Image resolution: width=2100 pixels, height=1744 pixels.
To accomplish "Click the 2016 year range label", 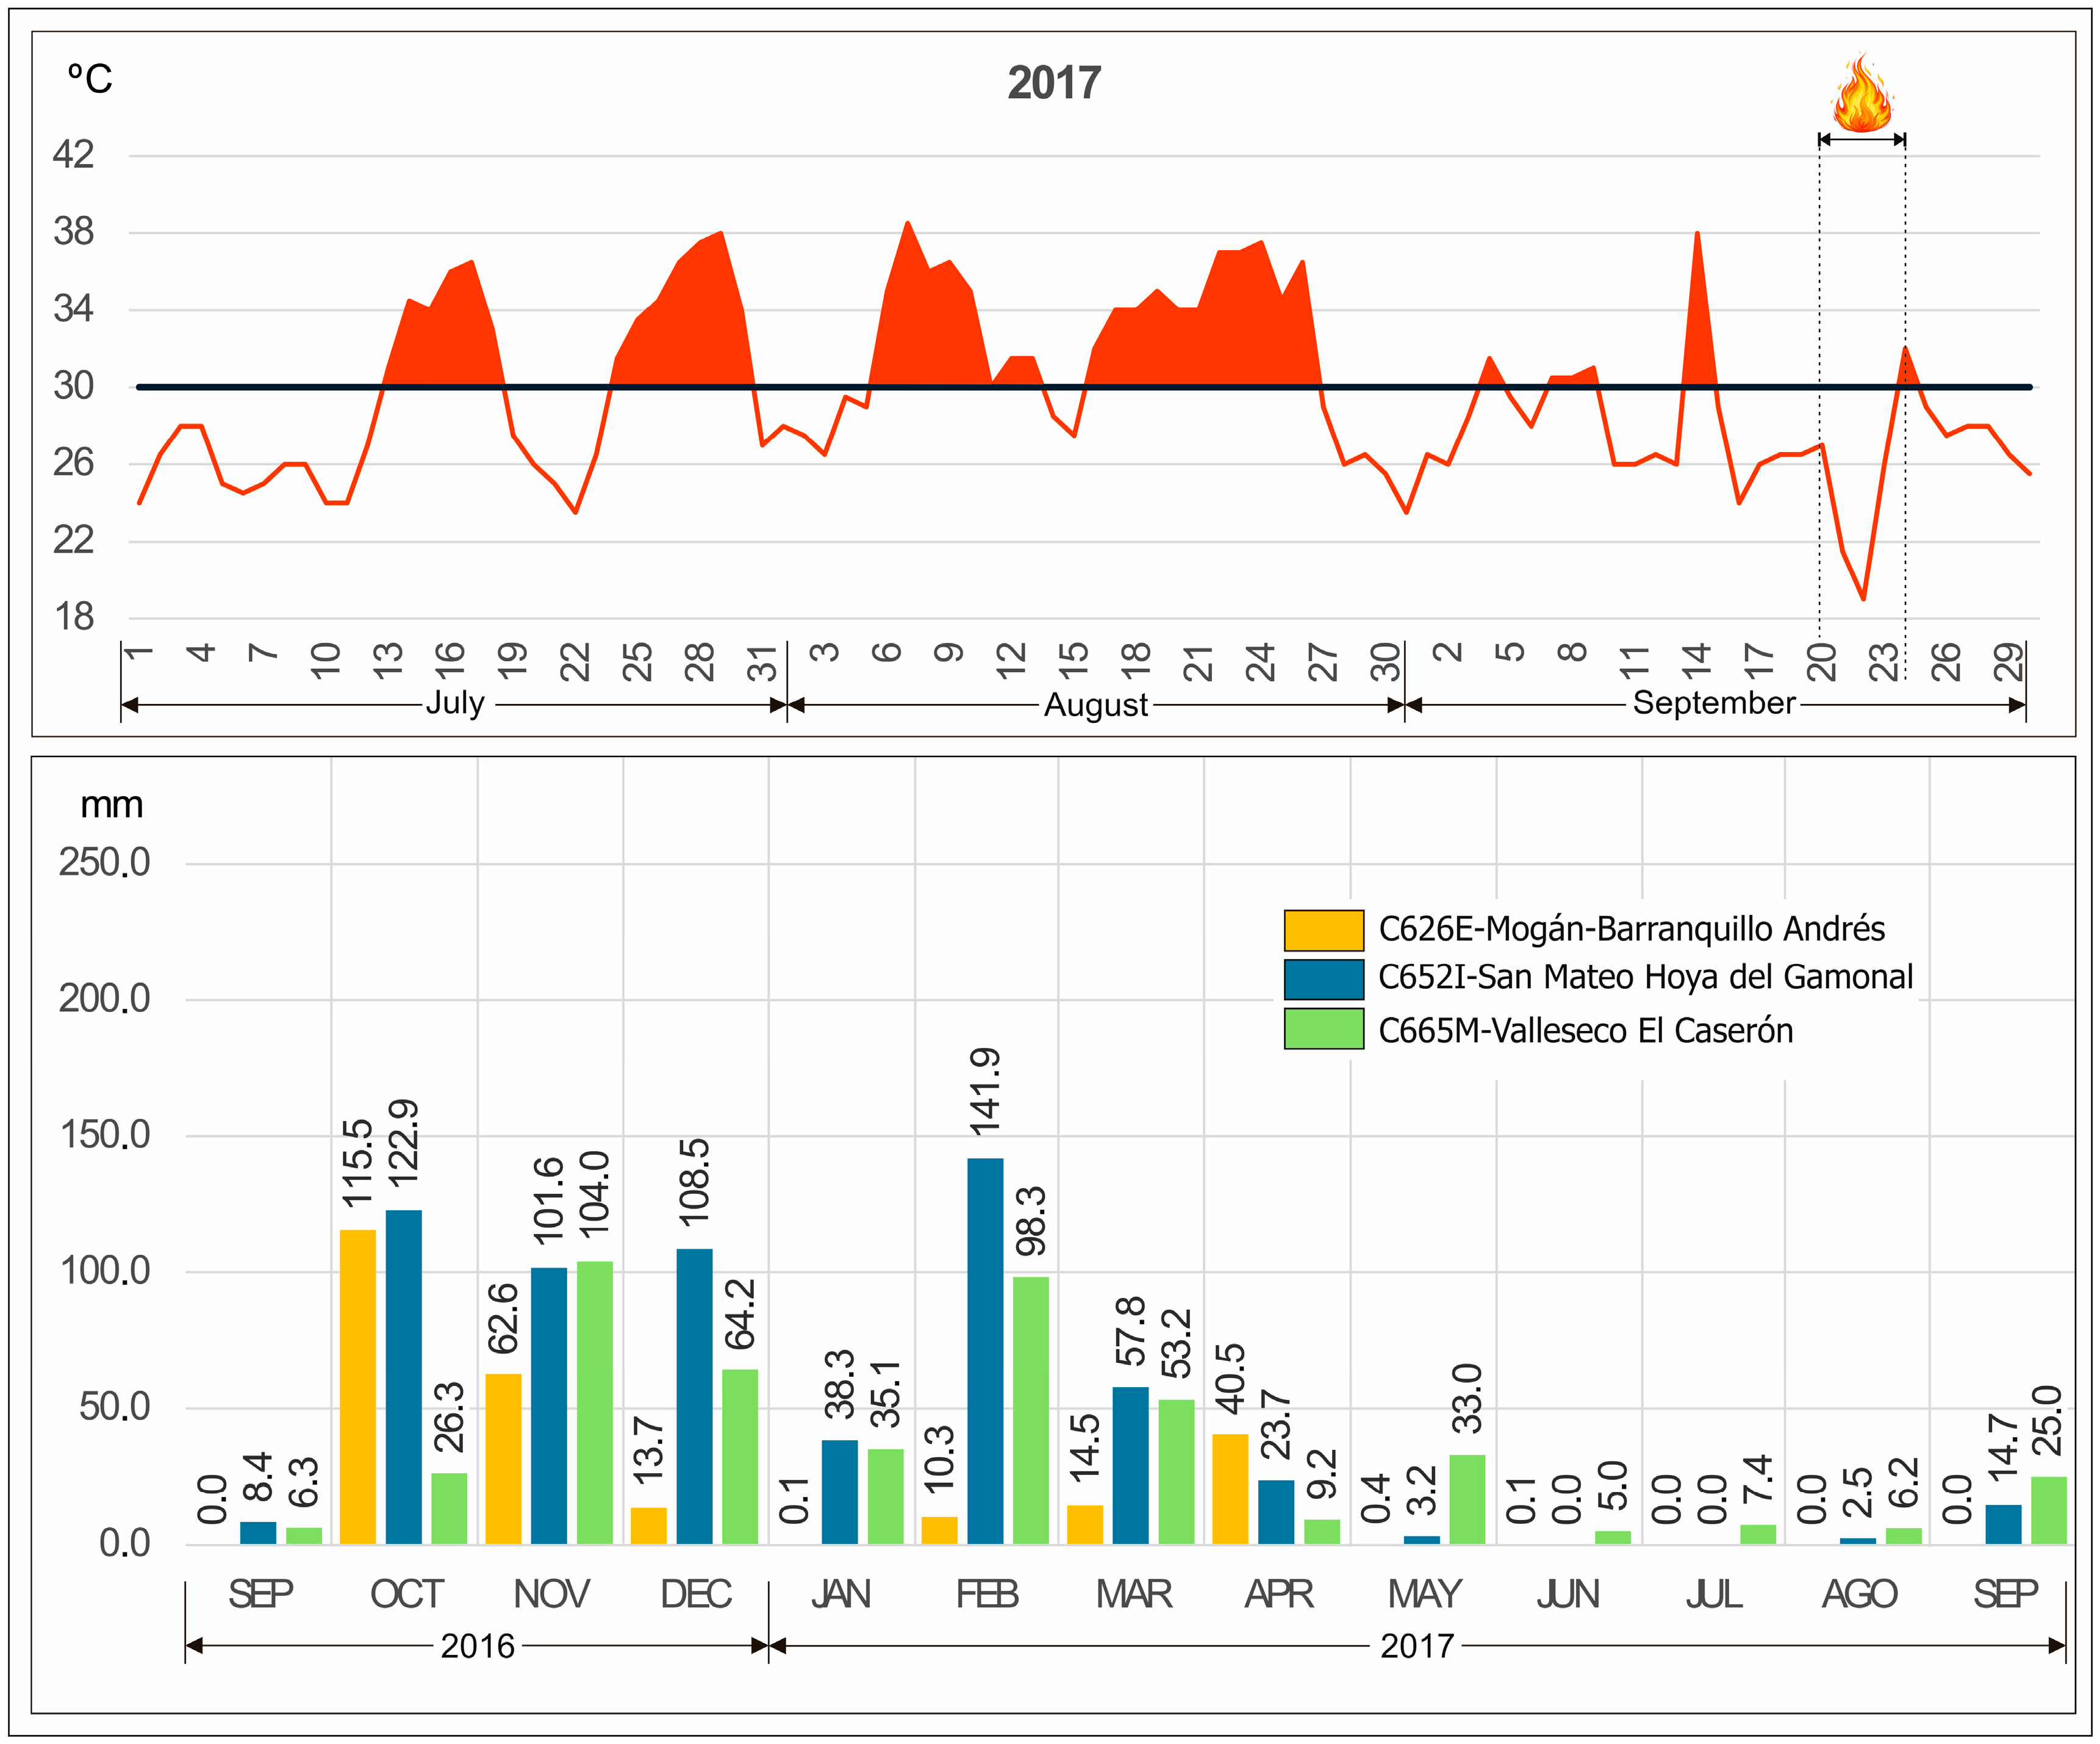I will click(x=477, y=1646).
